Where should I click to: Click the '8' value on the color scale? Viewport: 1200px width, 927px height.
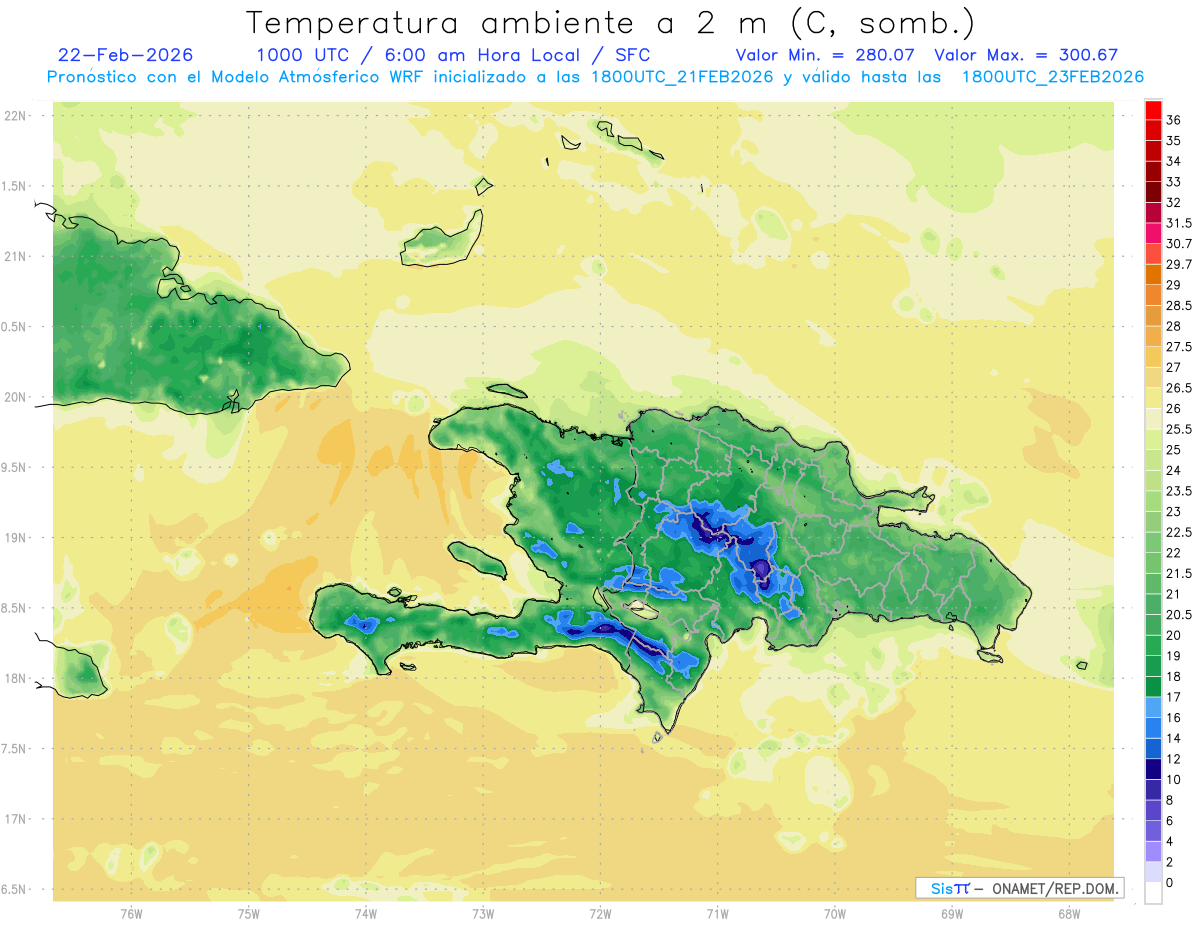(x=1170, y=801)
